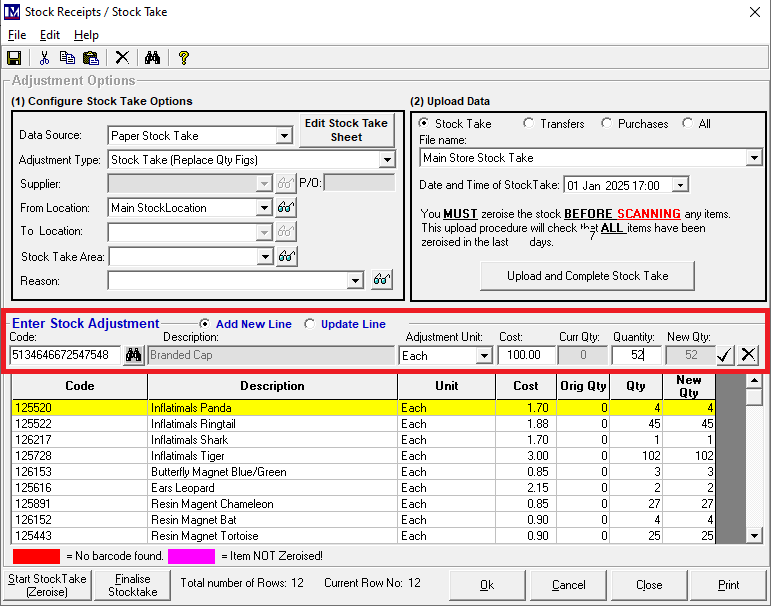Click the Finalise Stocktake button
This screenshot has width=772, height=609.
coord(132,585)
